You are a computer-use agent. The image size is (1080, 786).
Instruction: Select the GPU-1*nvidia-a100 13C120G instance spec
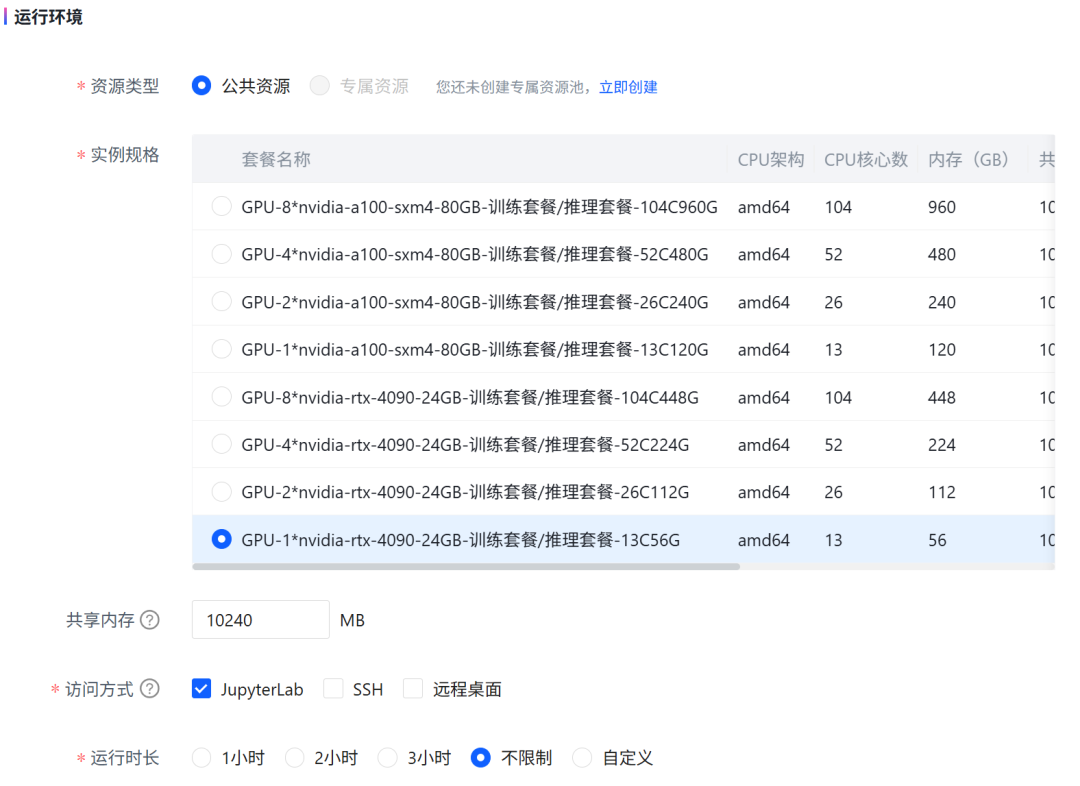[x=221, y=349]
